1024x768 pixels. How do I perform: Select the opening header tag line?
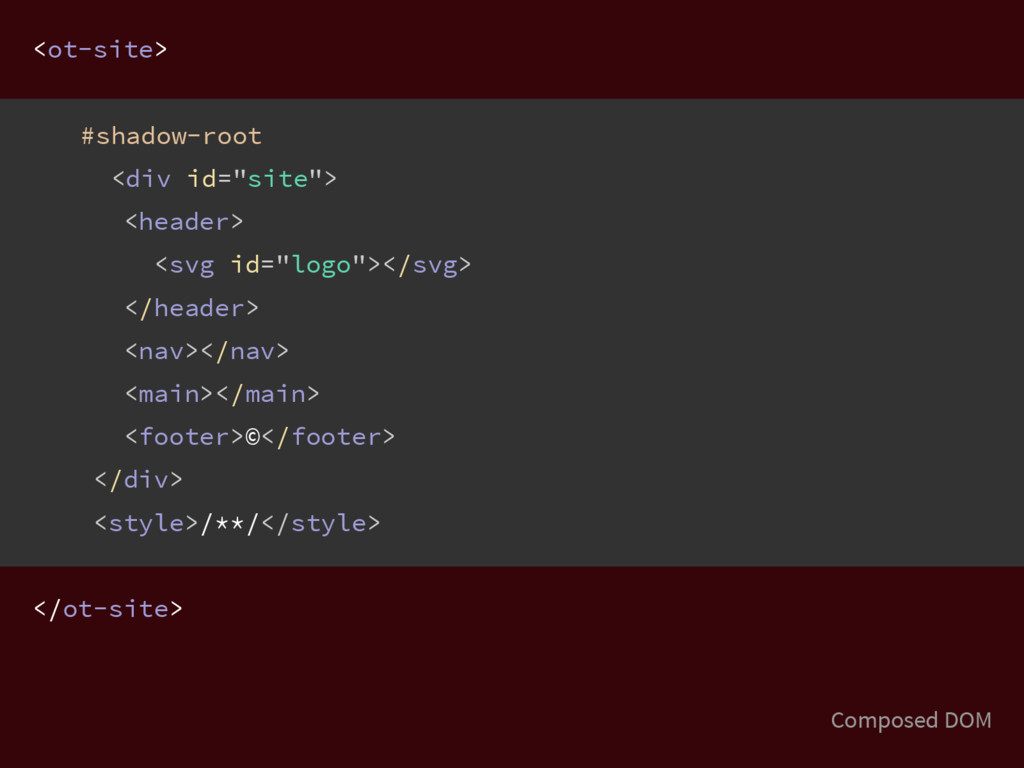tap(184, 221)
